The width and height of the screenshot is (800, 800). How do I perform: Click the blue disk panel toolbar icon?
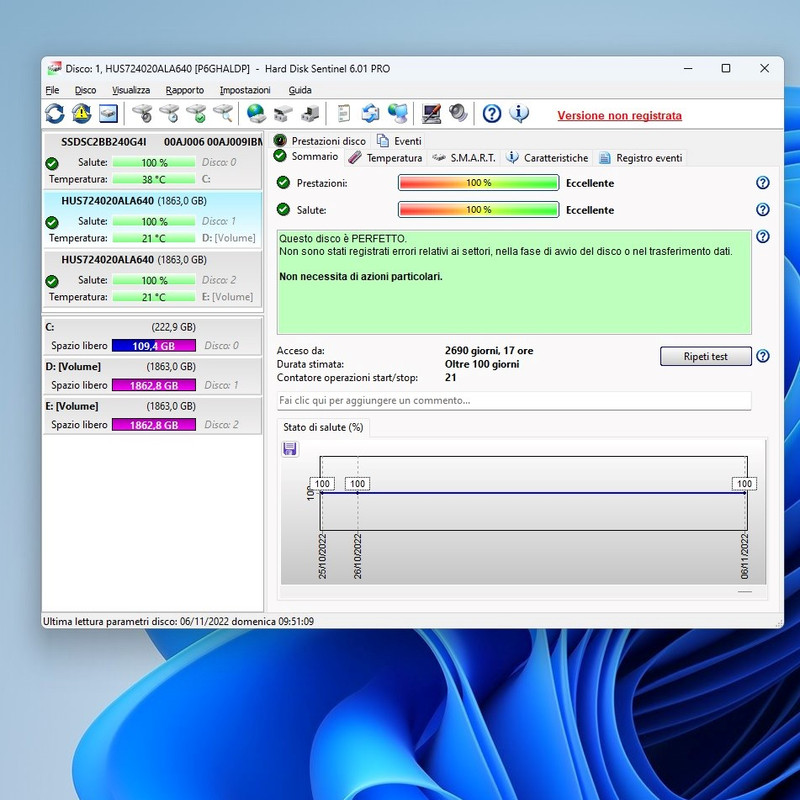108,113
